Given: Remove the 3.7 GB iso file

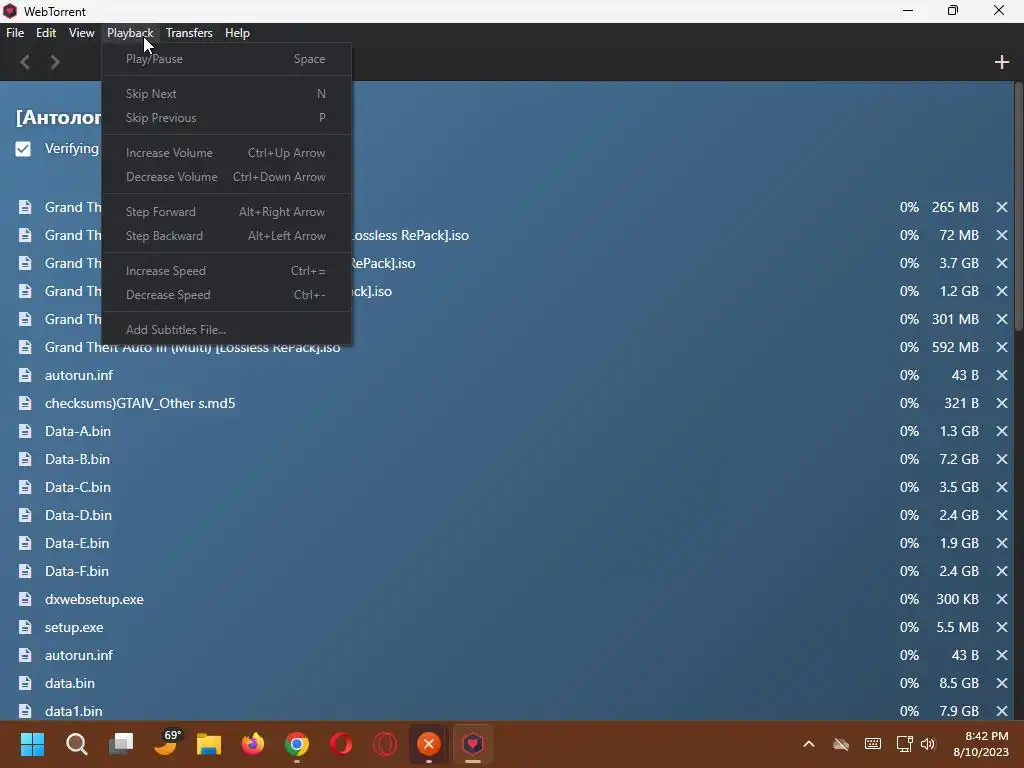Looking at the screenshot, I should [x=1002, y=263].
